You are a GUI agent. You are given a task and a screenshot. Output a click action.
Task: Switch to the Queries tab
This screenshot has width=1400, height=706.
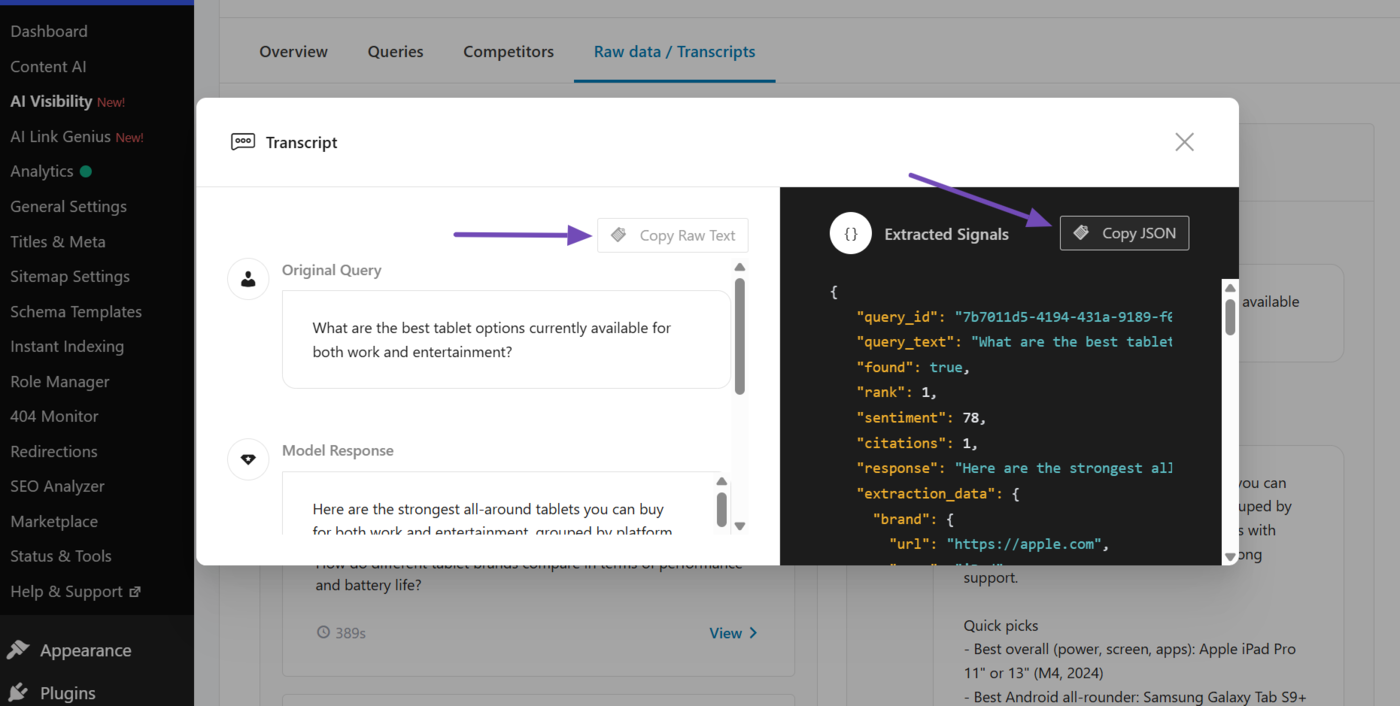pos(395,51)
